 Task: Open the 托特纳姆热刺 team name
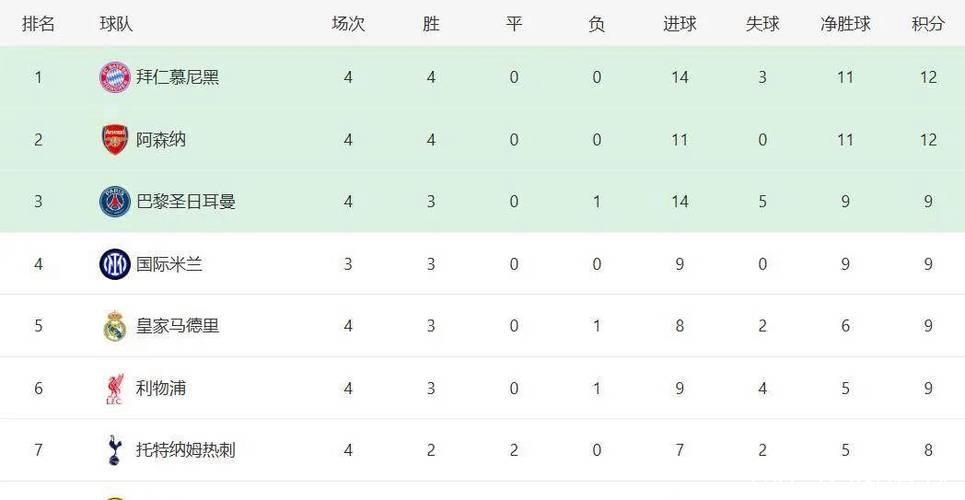(x=185, y=450)
